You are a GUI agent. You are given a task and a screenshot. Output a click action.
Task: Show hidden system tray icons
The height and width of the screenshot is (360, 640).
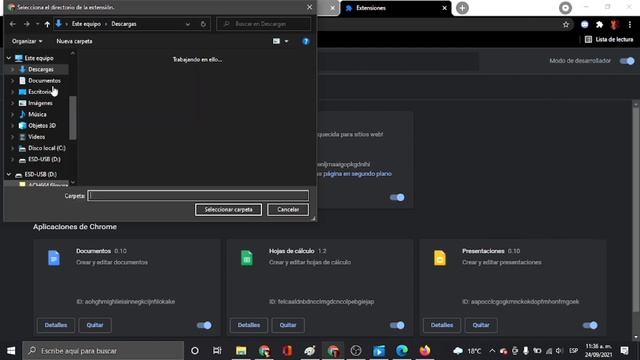coord(492,351)
